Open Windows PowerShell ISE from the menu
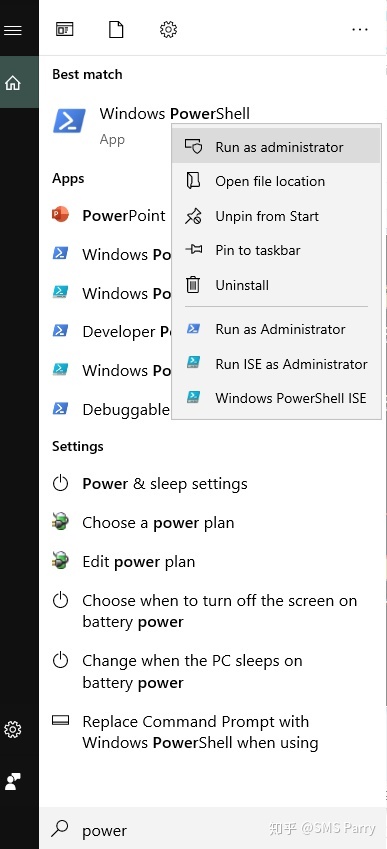387x849 pixels. click(276, 398)
